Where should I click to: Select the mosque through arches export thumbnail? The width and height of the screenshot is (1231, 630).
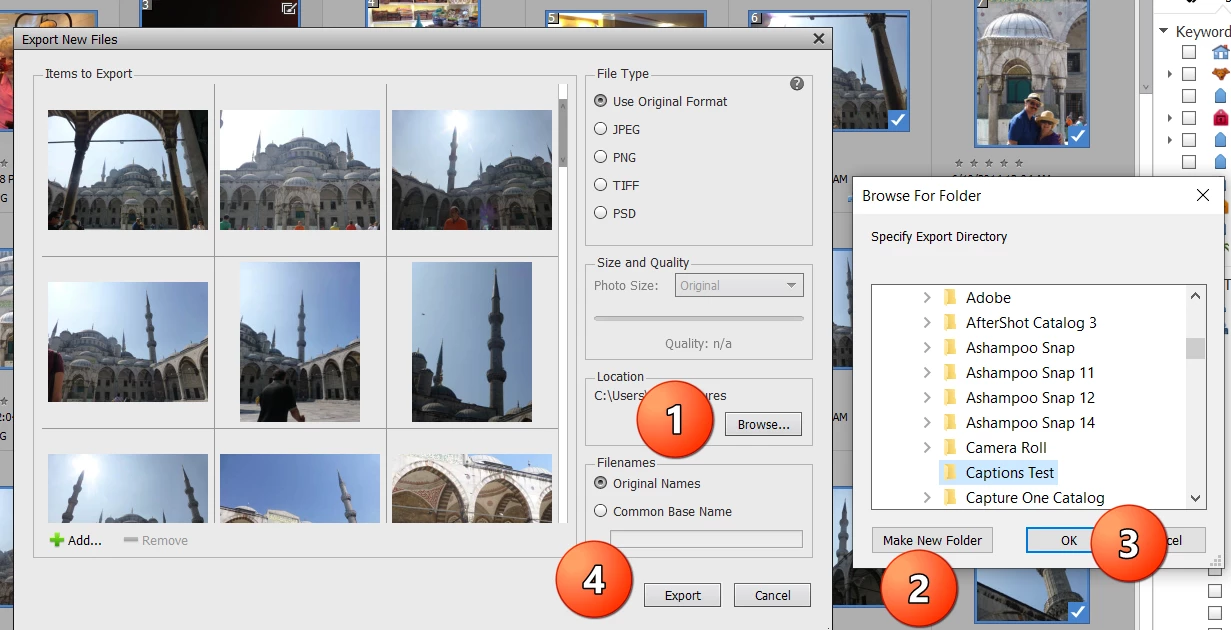point(128,170)
